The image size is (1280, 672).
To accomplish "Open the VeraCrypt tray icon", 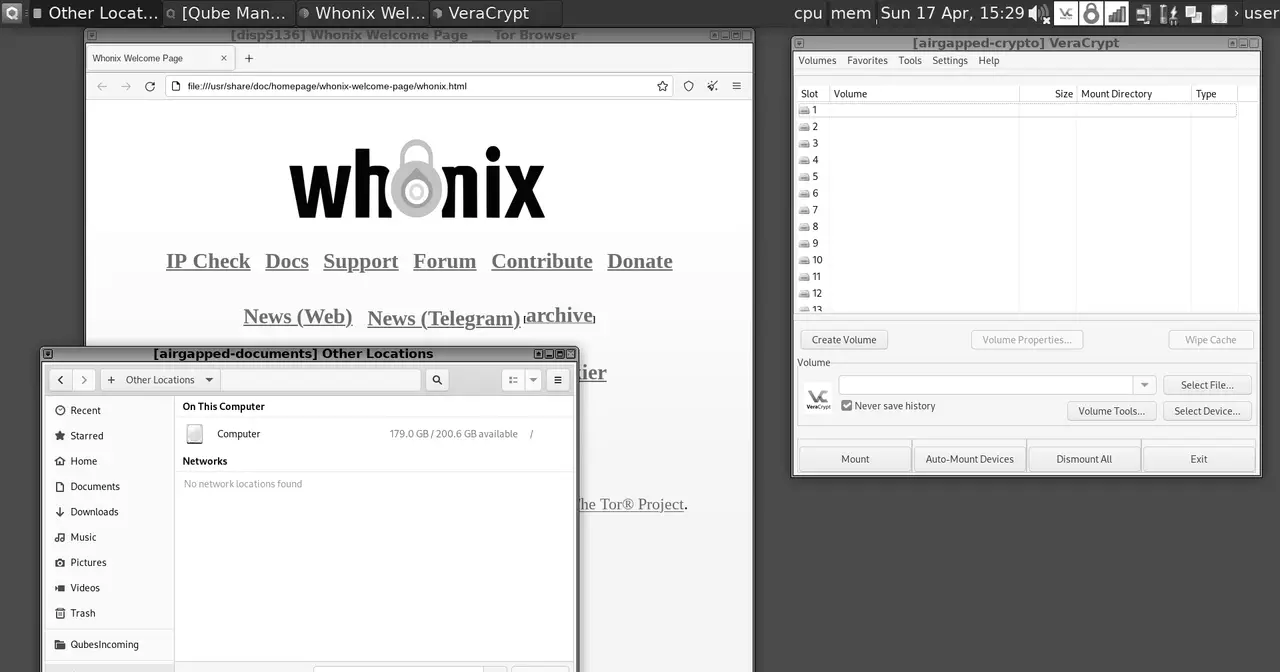I will click(x=1066, y=14).
